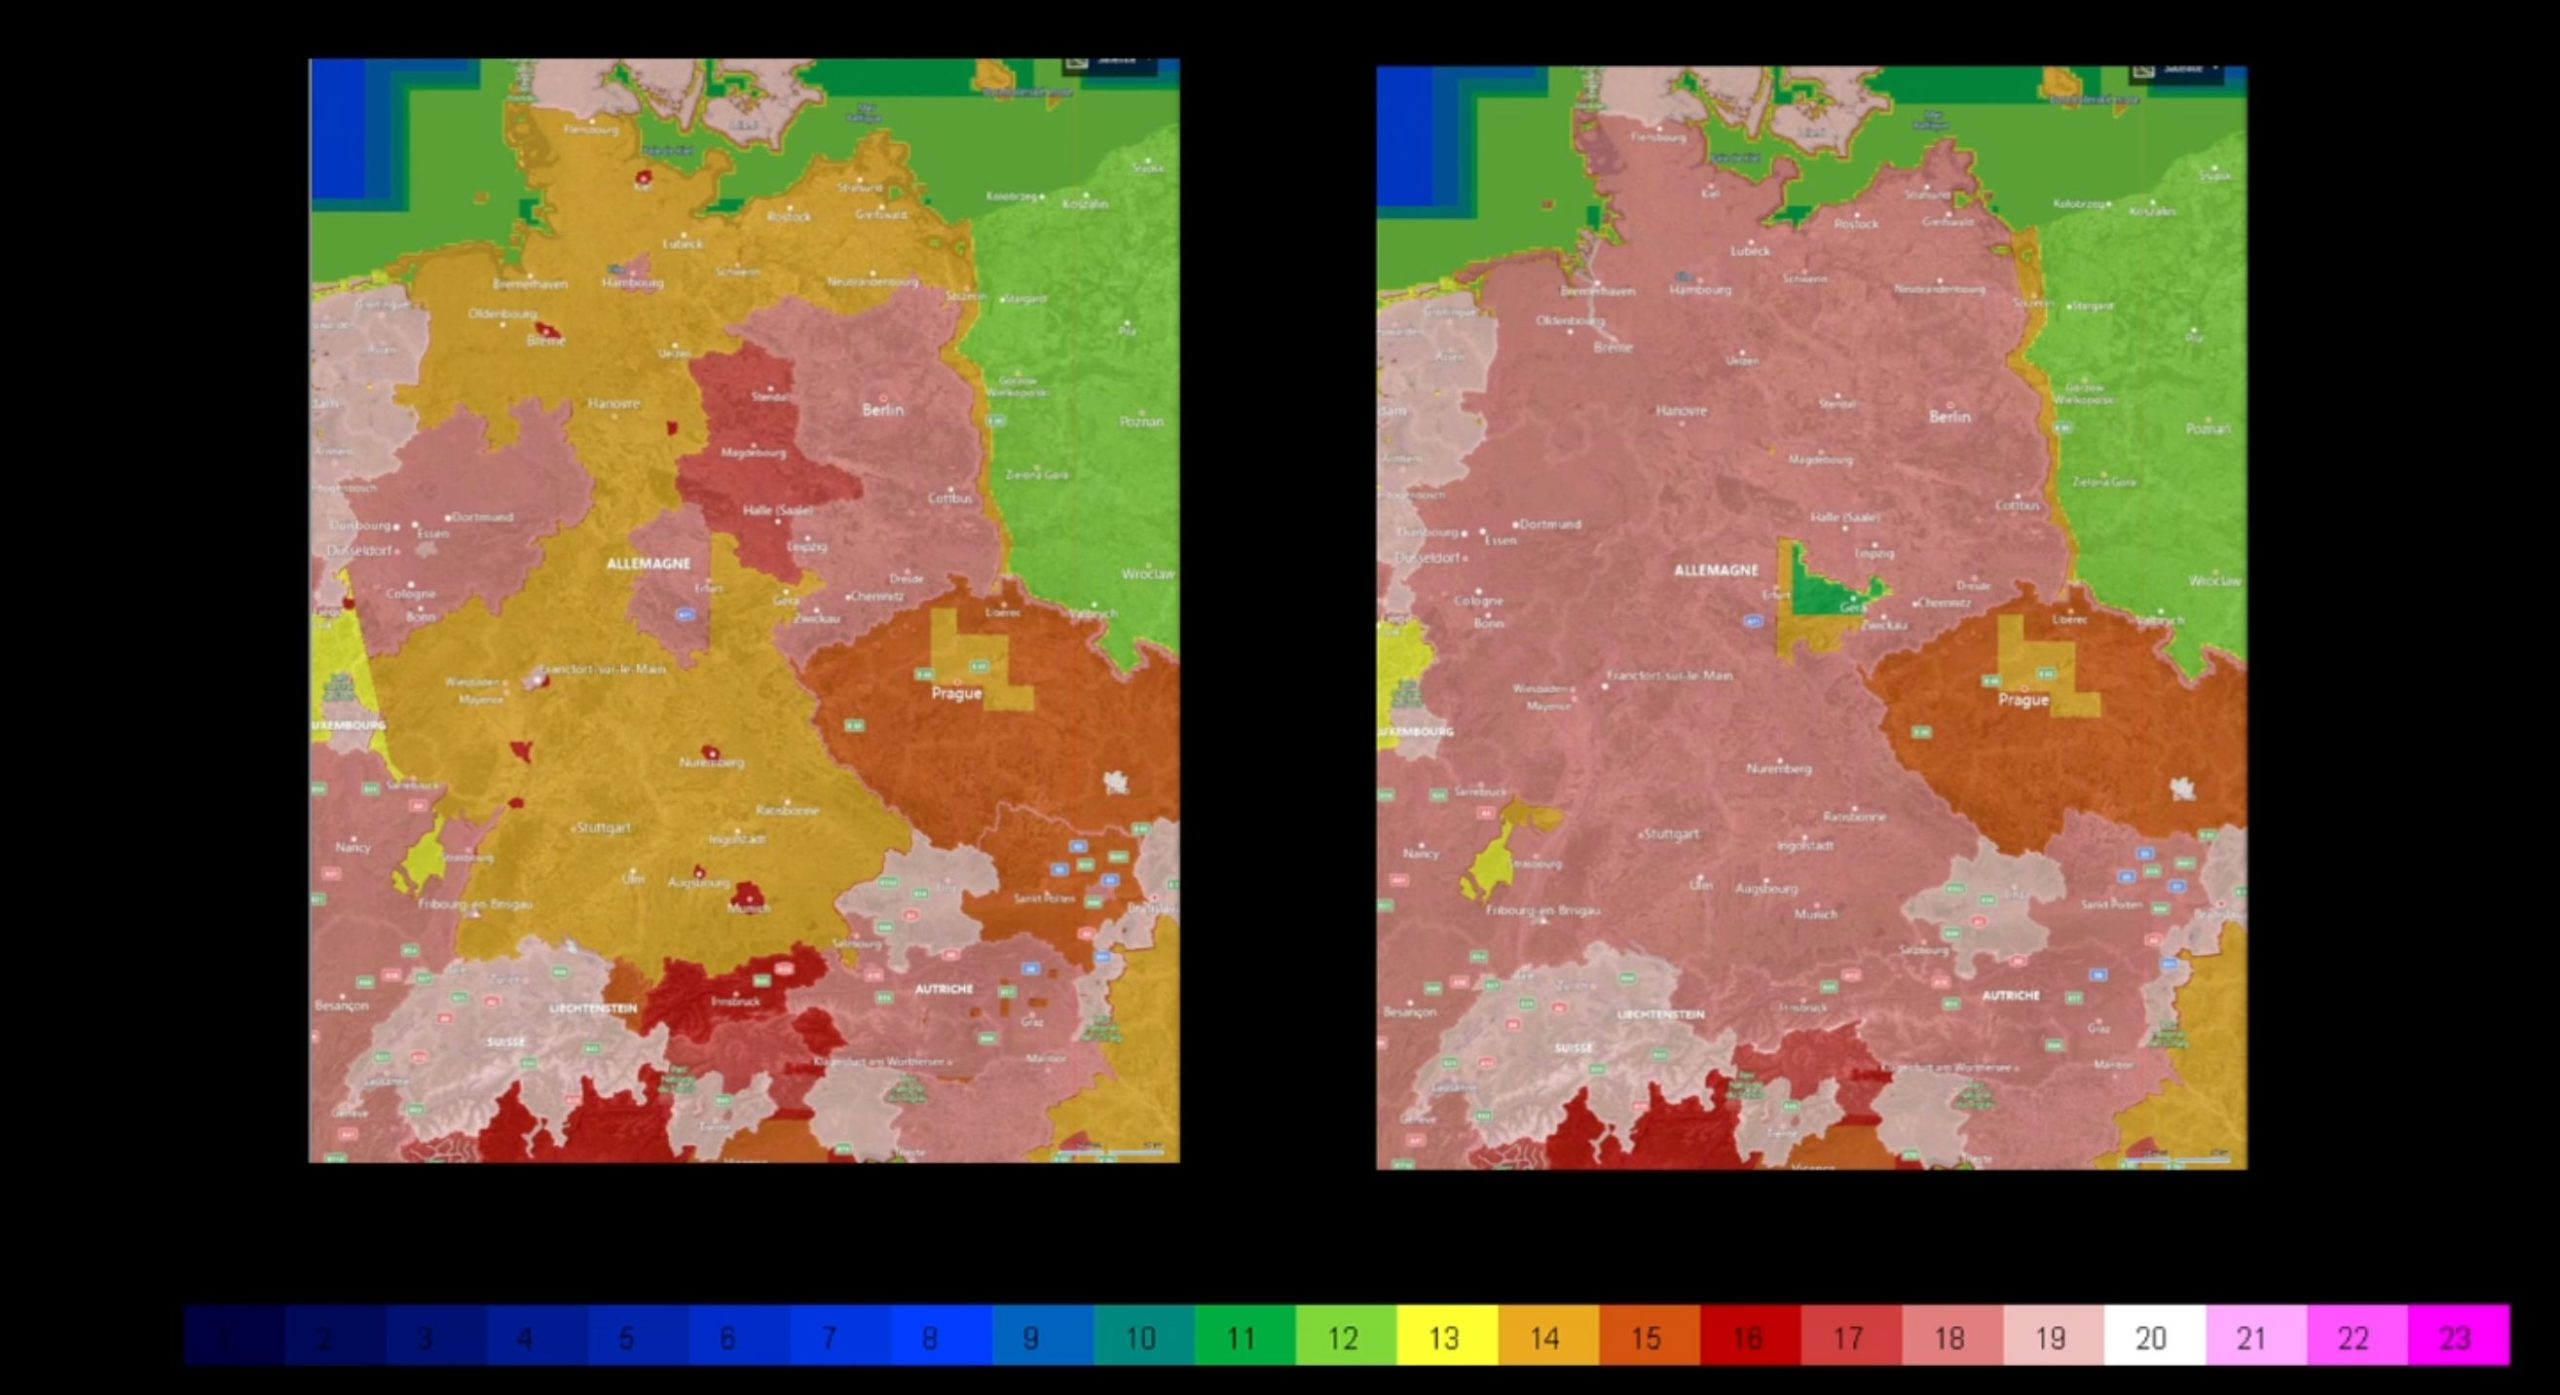Click the red Nuremberg marker on left map
This screenshot has height=1395, width=2560.
click(710, 752)
